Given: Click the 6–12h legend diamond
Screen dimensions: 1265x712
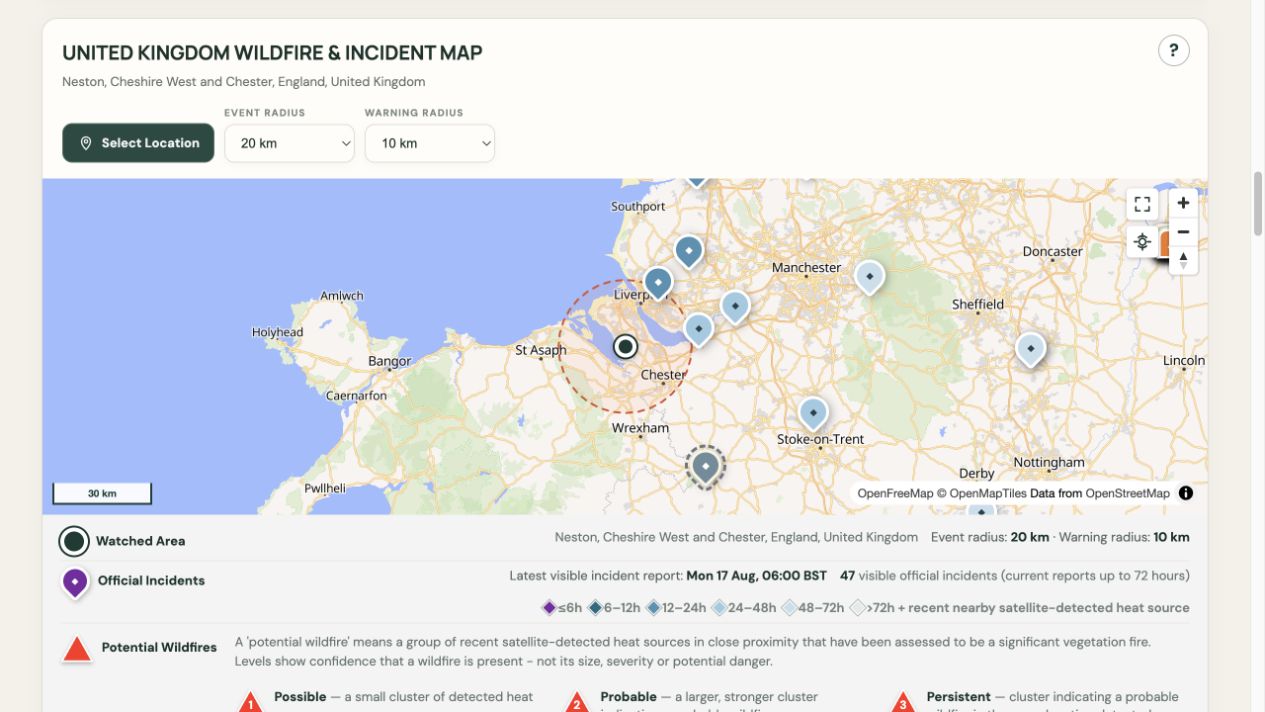Looking at the screenshot, I should pos(595,608).
